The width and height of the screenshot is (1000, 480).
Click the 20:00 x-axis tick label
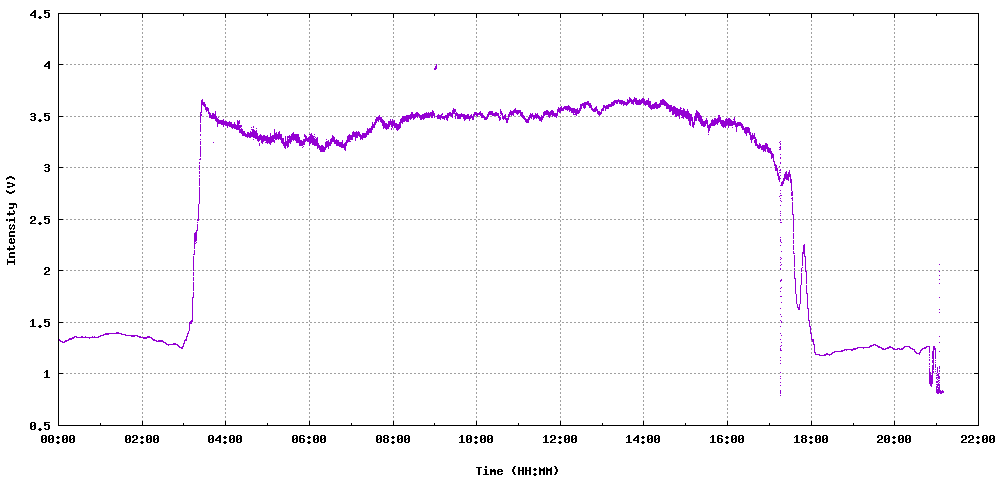click(894, 439)
